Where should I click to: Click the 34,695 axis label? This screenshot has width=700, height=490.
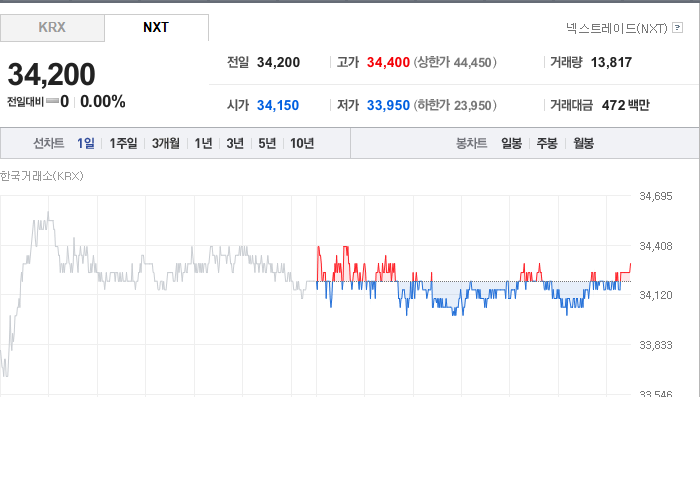656,196
